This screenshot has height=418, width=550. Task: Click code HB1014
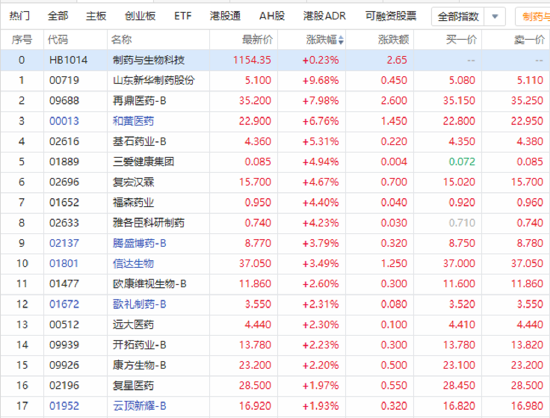coord(68,60)
